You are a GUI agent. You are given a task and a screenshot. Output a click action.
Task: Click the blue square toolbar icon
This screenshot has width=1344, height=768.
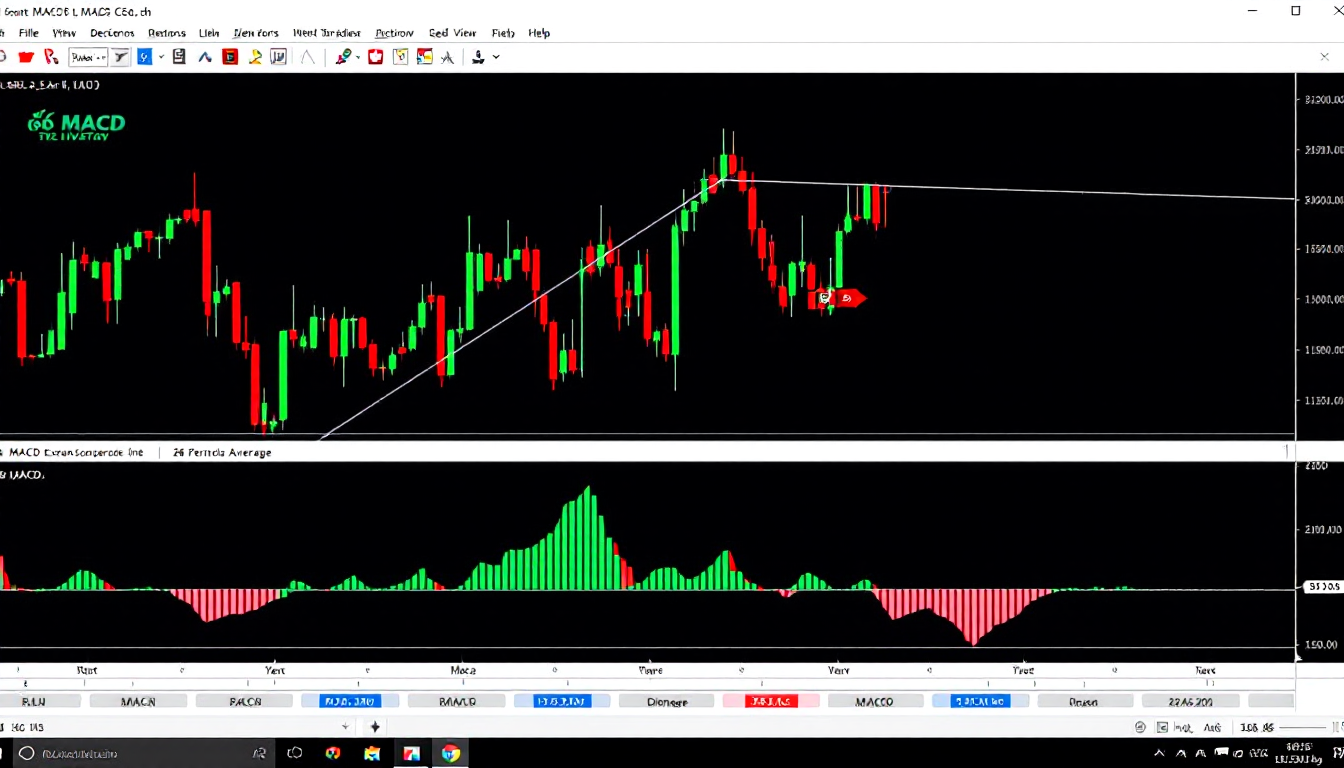[144, 58]
